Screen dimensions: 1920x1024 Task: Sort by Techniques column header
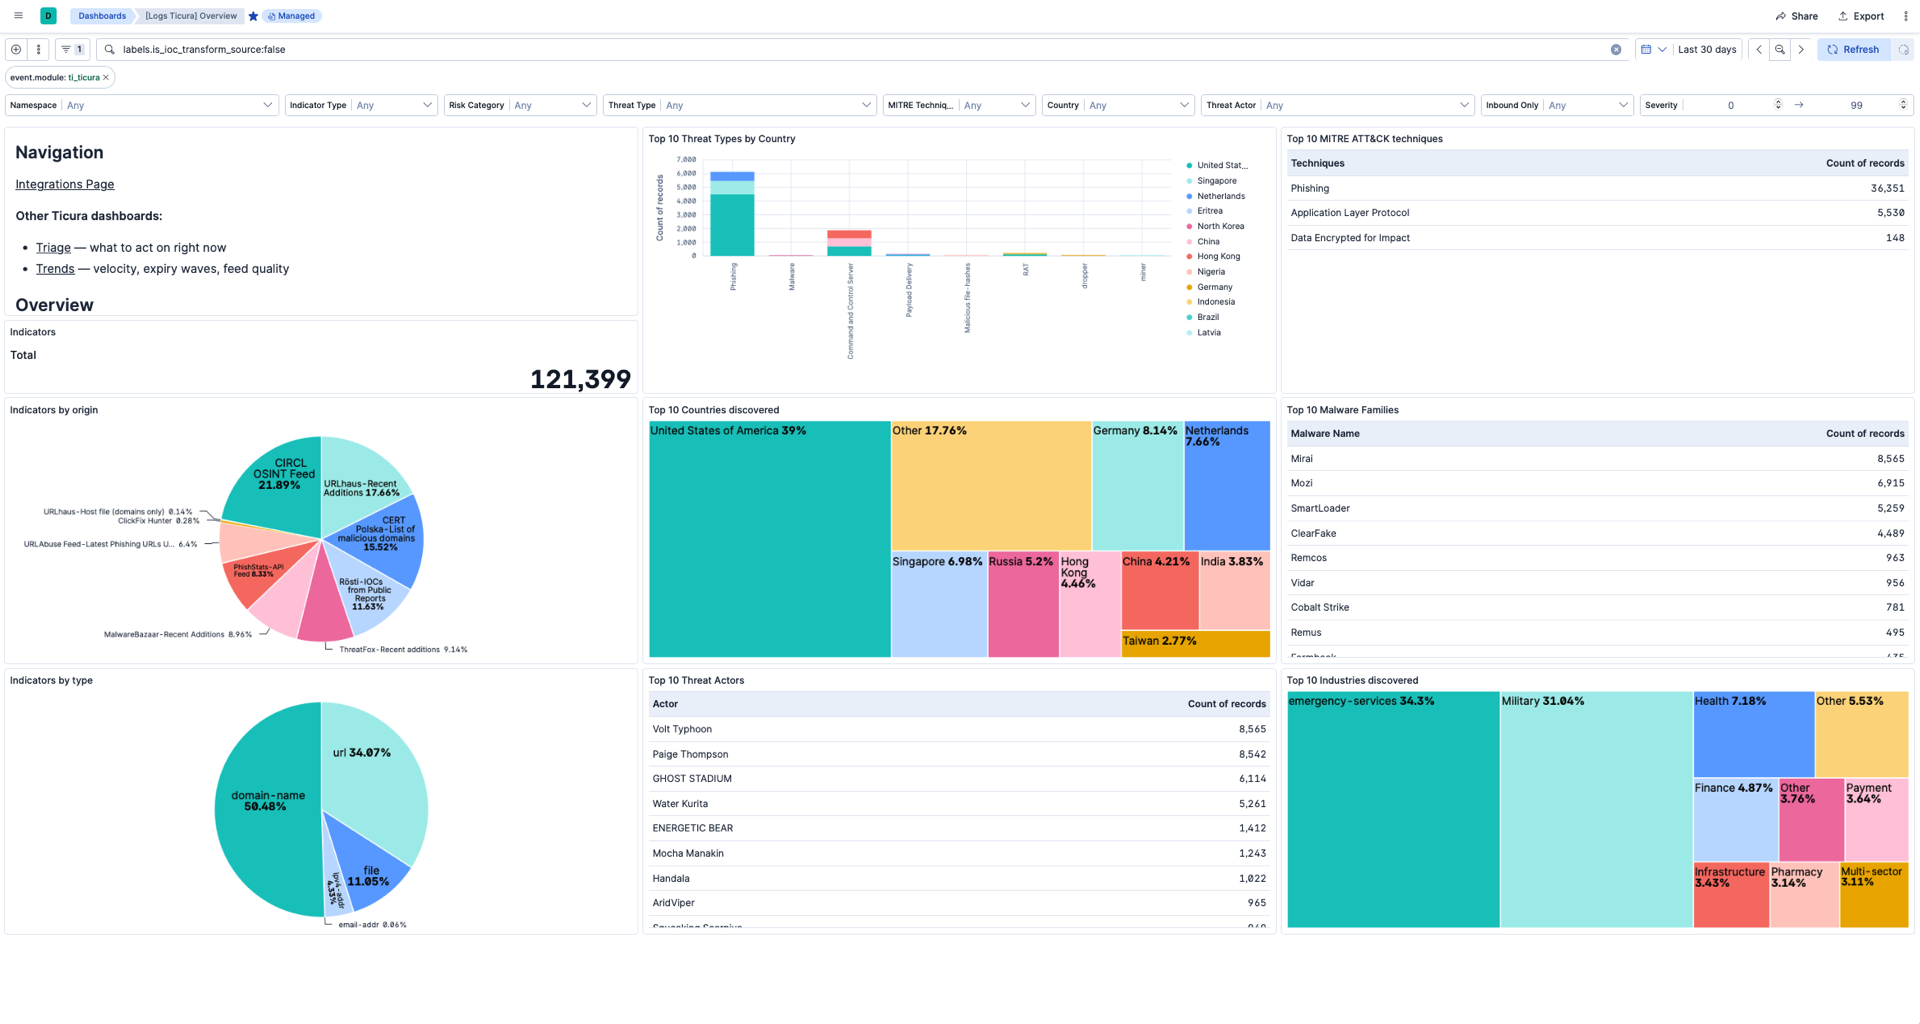pyautogui.click(x=1317, y=163)
